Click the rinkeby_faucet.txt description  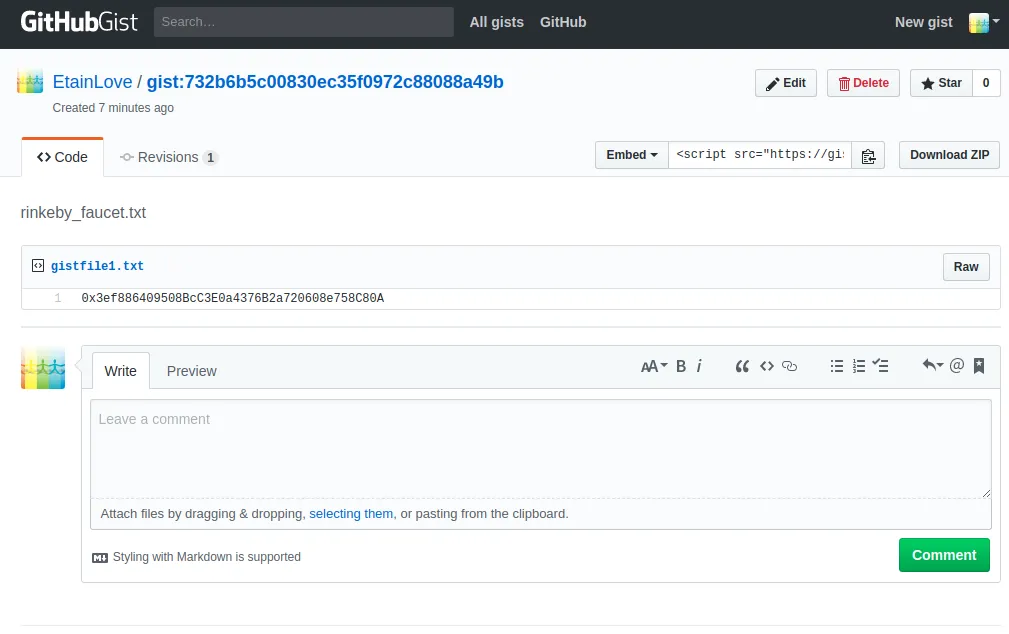(83, 212)
